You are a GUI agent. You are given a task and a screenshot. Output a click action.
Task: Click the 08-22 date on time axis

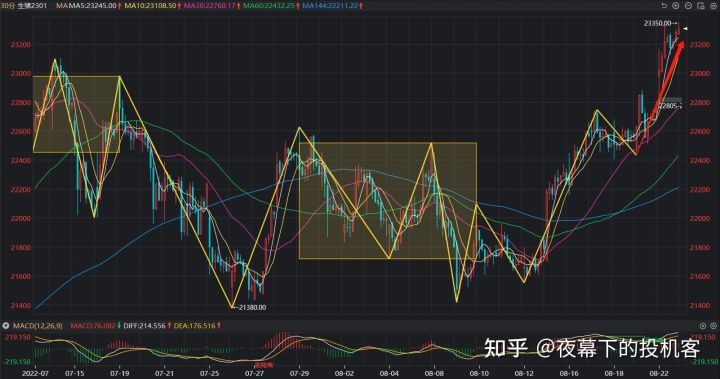click(659, 373)
